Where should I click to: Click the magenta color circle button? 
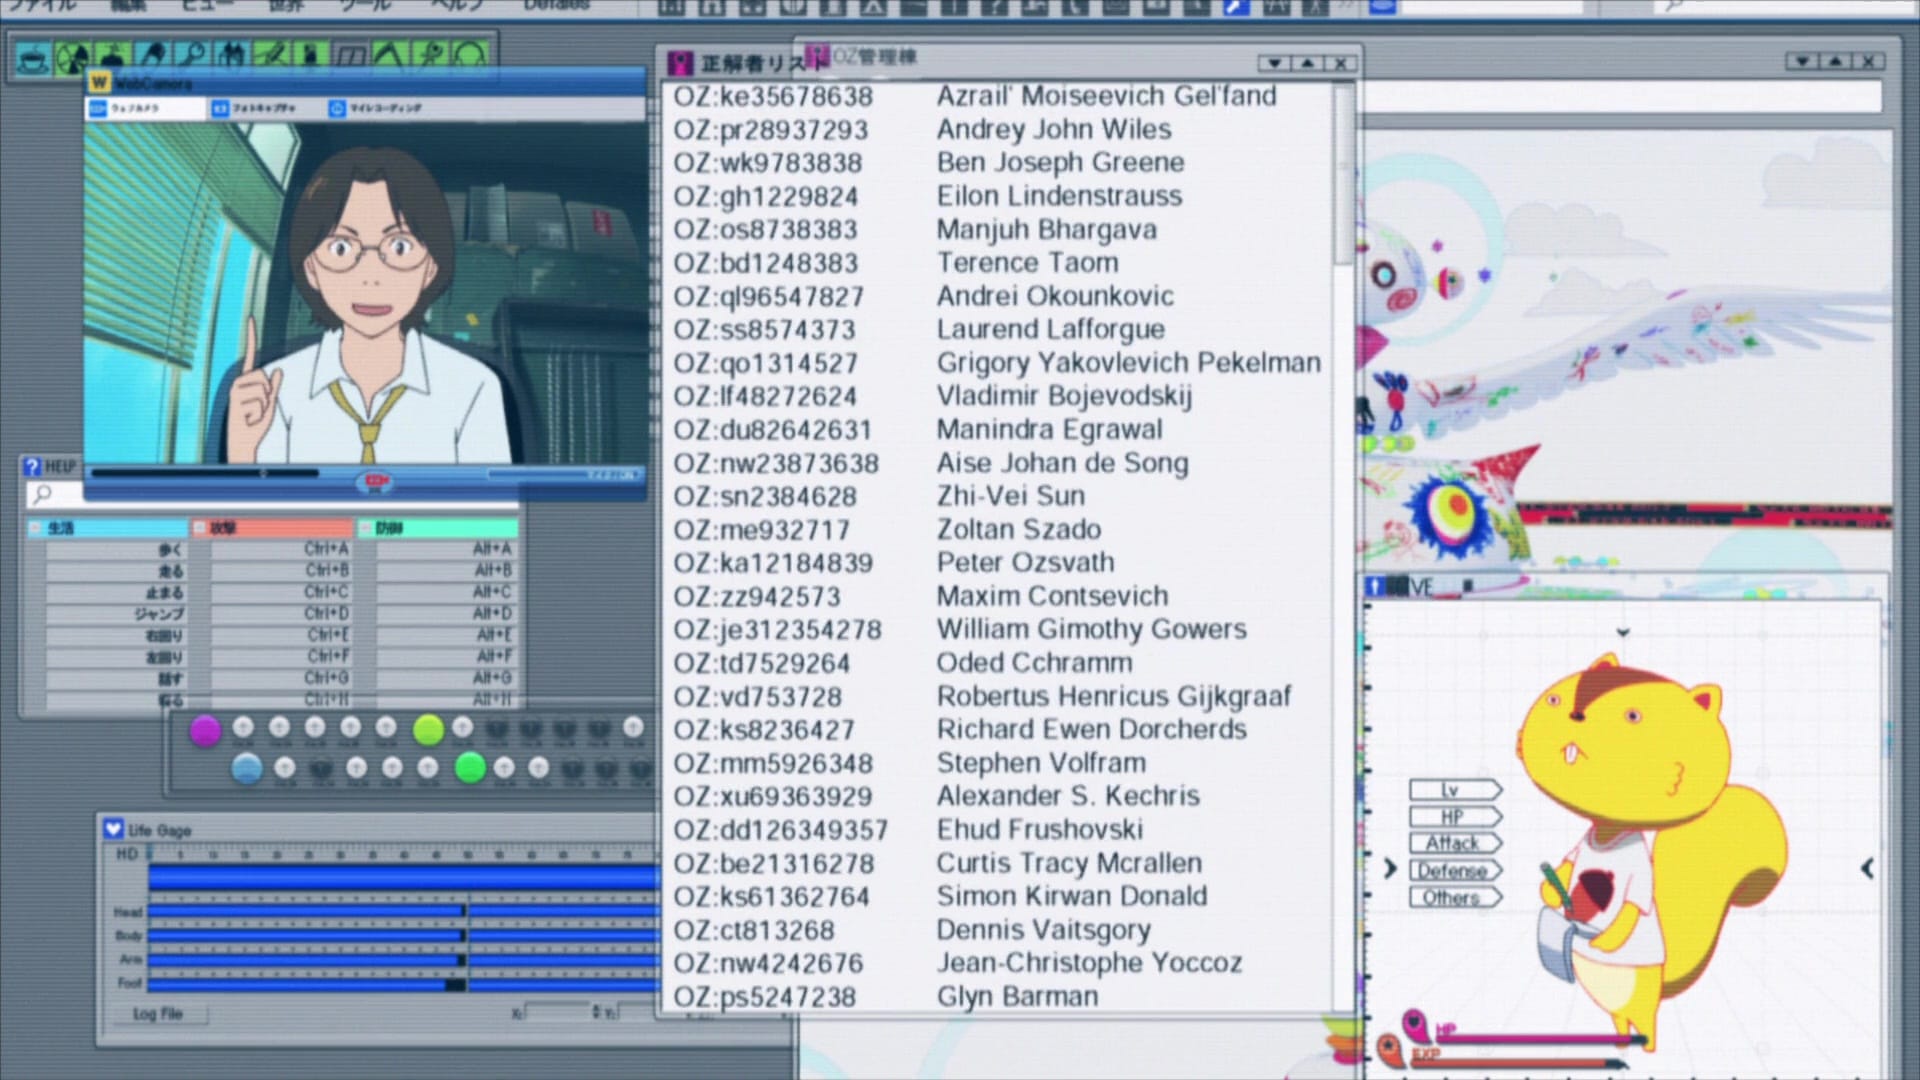point(205,730)
